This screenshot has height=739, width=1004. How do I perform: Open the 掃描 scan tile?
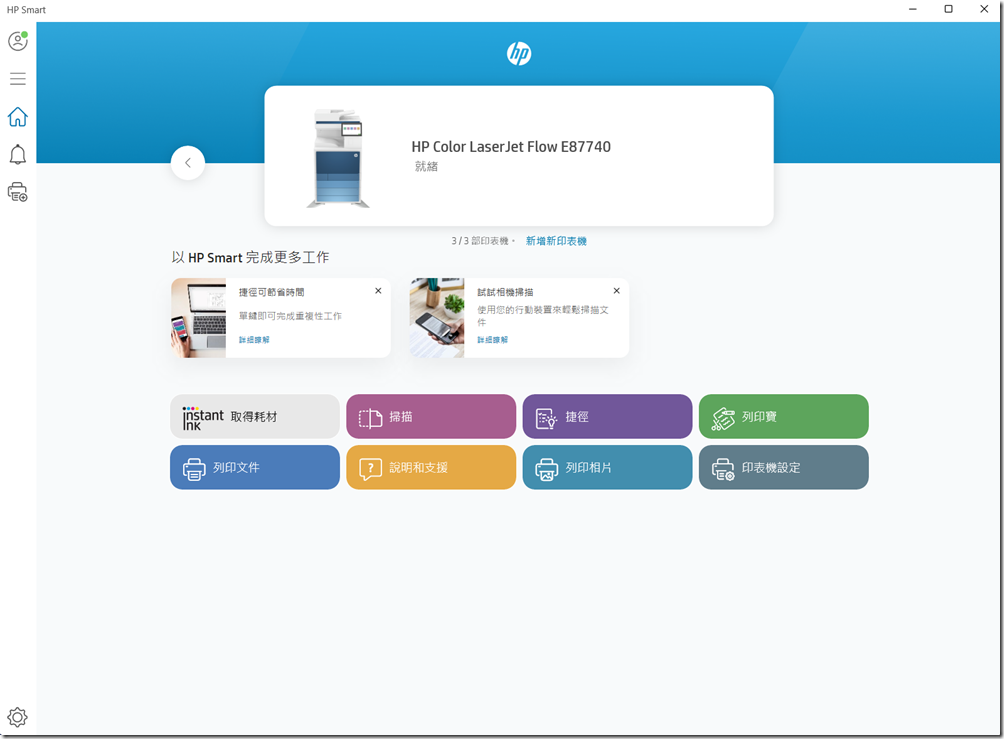pyautogui.click(x=431, y=416)
